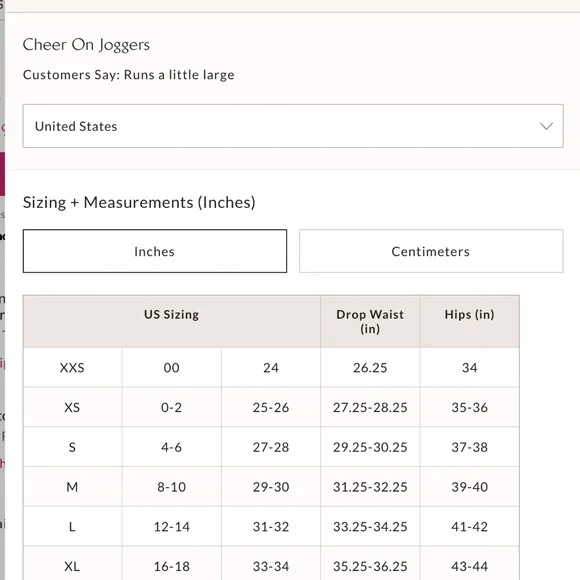This screenshot has width=580, height=580.
Task: Click the 43-44 hips cell
Action: (x=470, y=563)
